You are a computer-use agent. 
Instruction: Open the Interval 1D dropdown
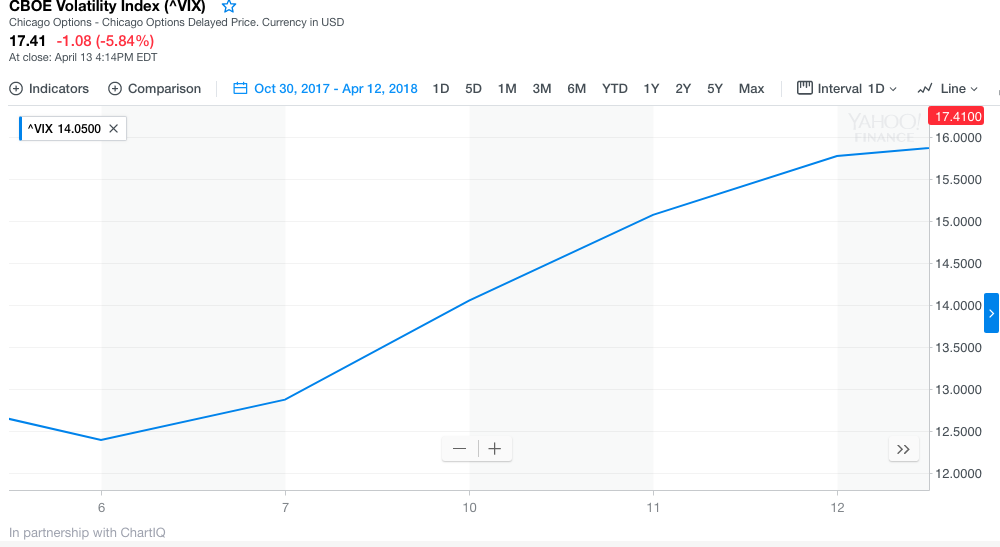click(x=848, y=89)
